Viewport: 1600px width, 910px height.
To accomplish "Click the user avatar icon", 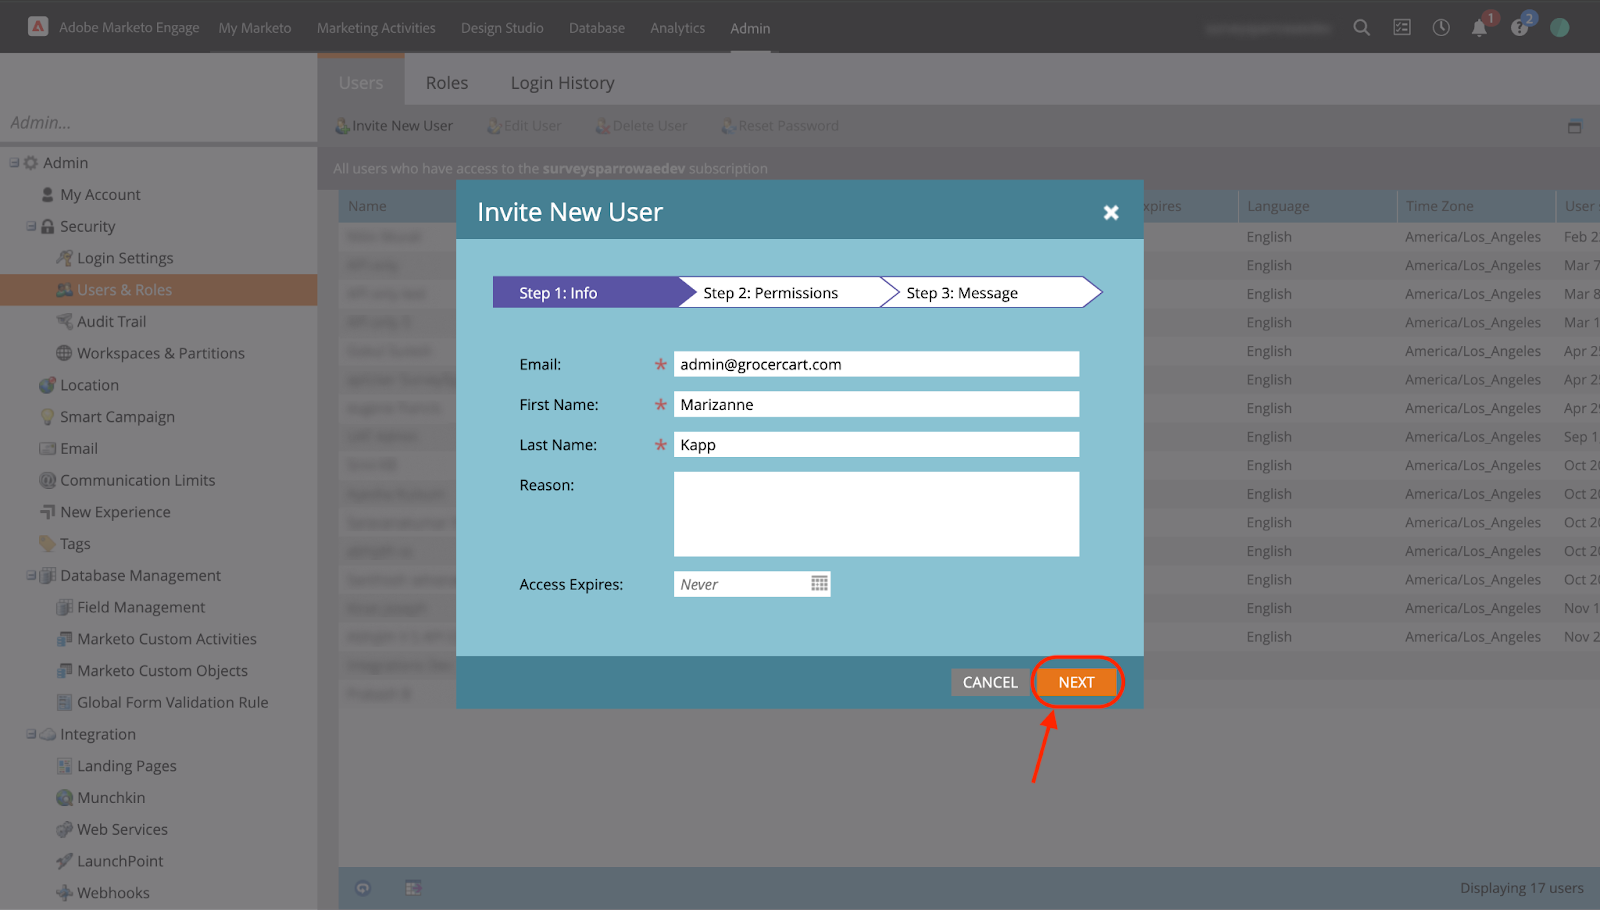I will tap(1559, 28).
